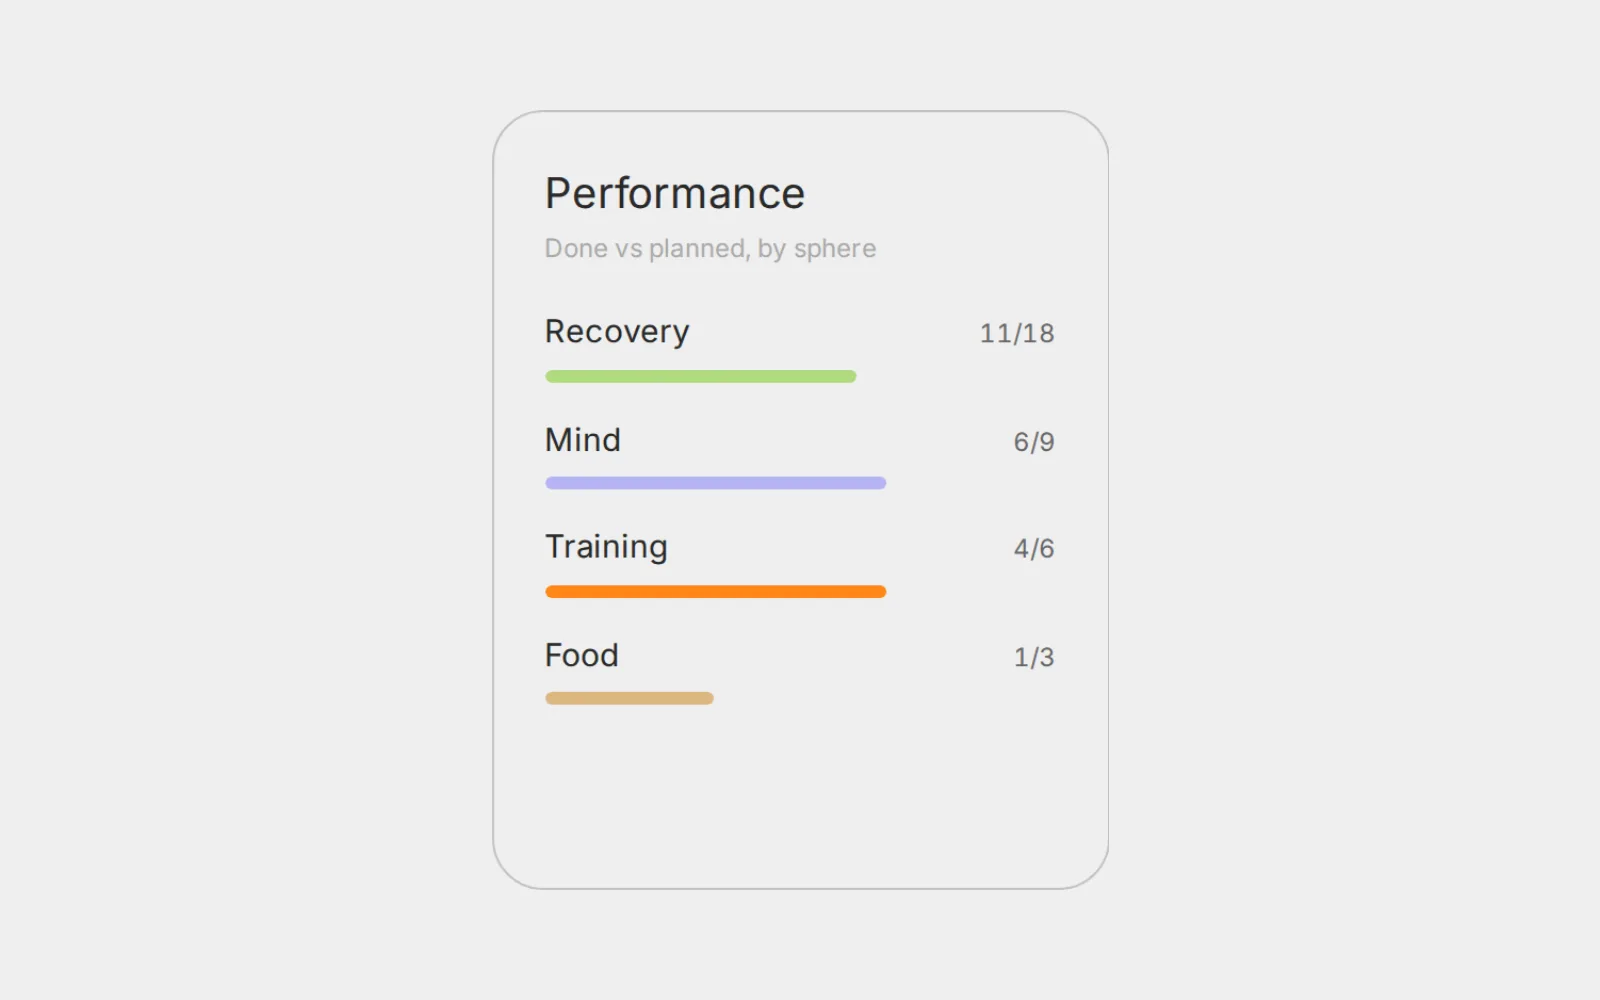Click the left start of the Recovery bar
This screenshot has width=1600, height=1000.
tap(551, 377)
